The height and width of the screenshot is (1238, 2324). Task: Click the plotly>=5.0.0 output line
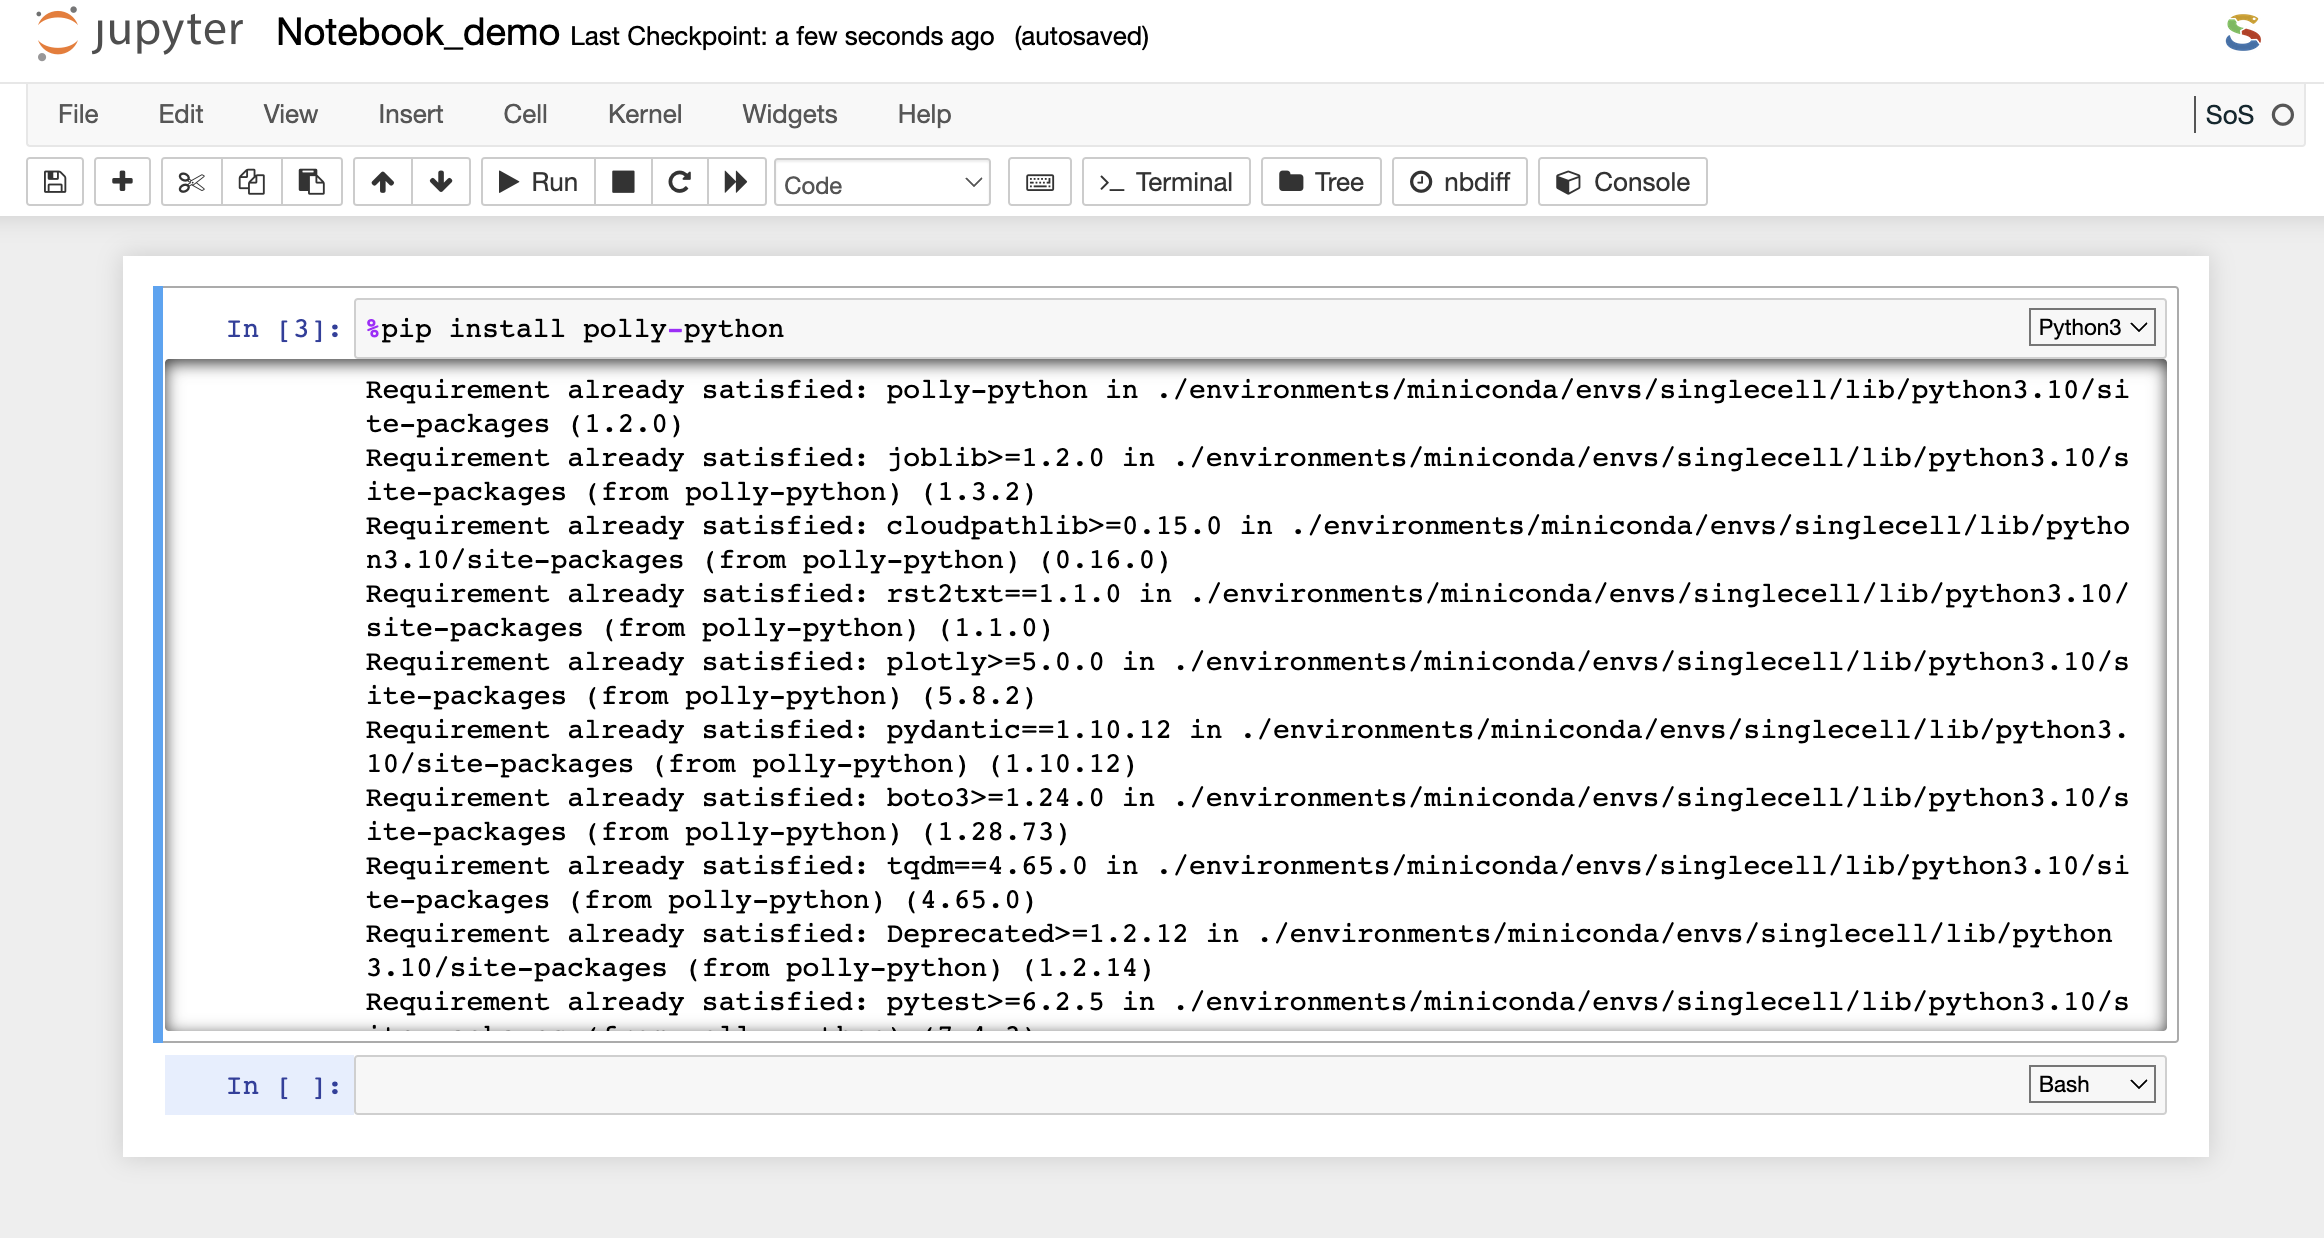(1247, 679)
